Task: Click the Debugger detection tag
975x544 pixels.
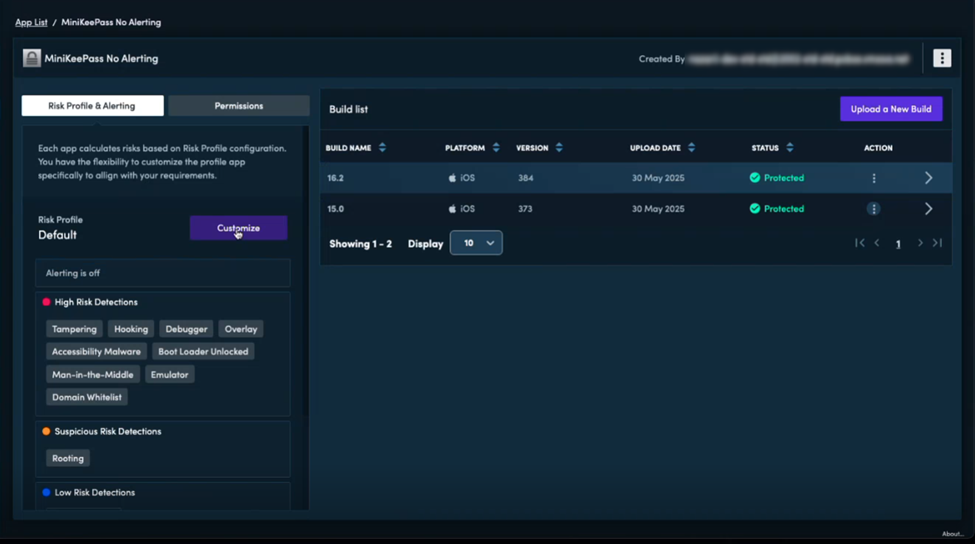Action: coord(186,329)
